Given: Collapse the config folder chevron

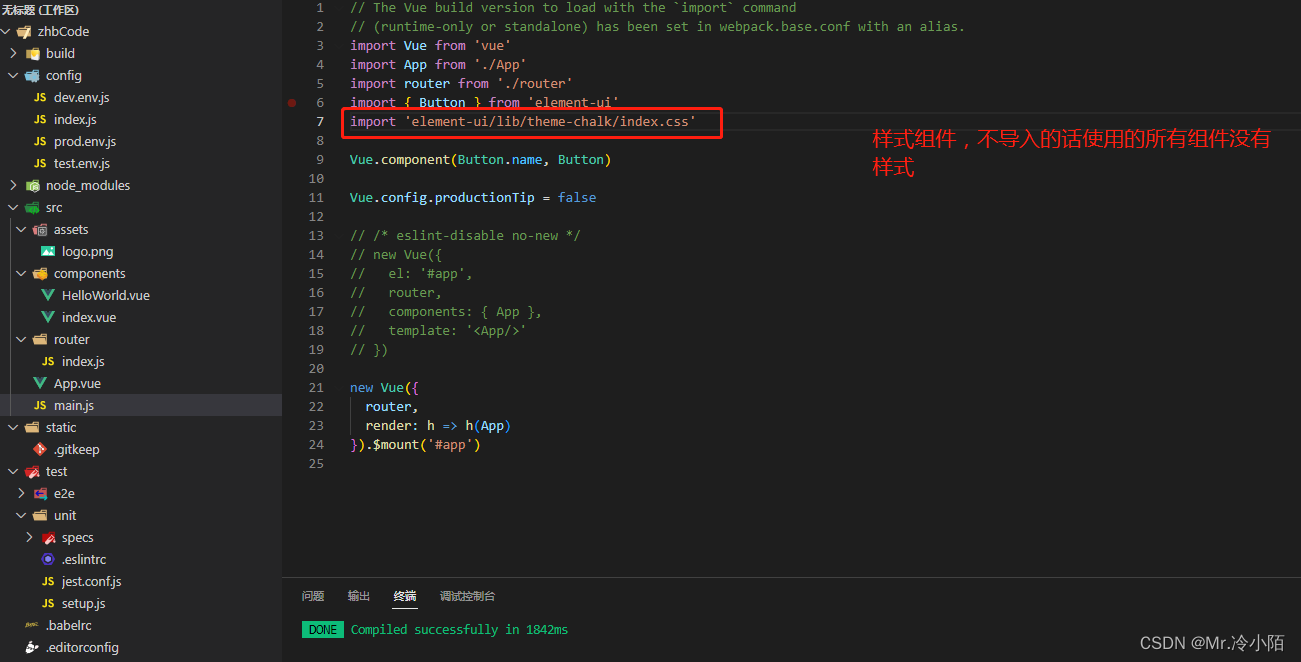Looking at the screenshot, I should coord(14,75).
